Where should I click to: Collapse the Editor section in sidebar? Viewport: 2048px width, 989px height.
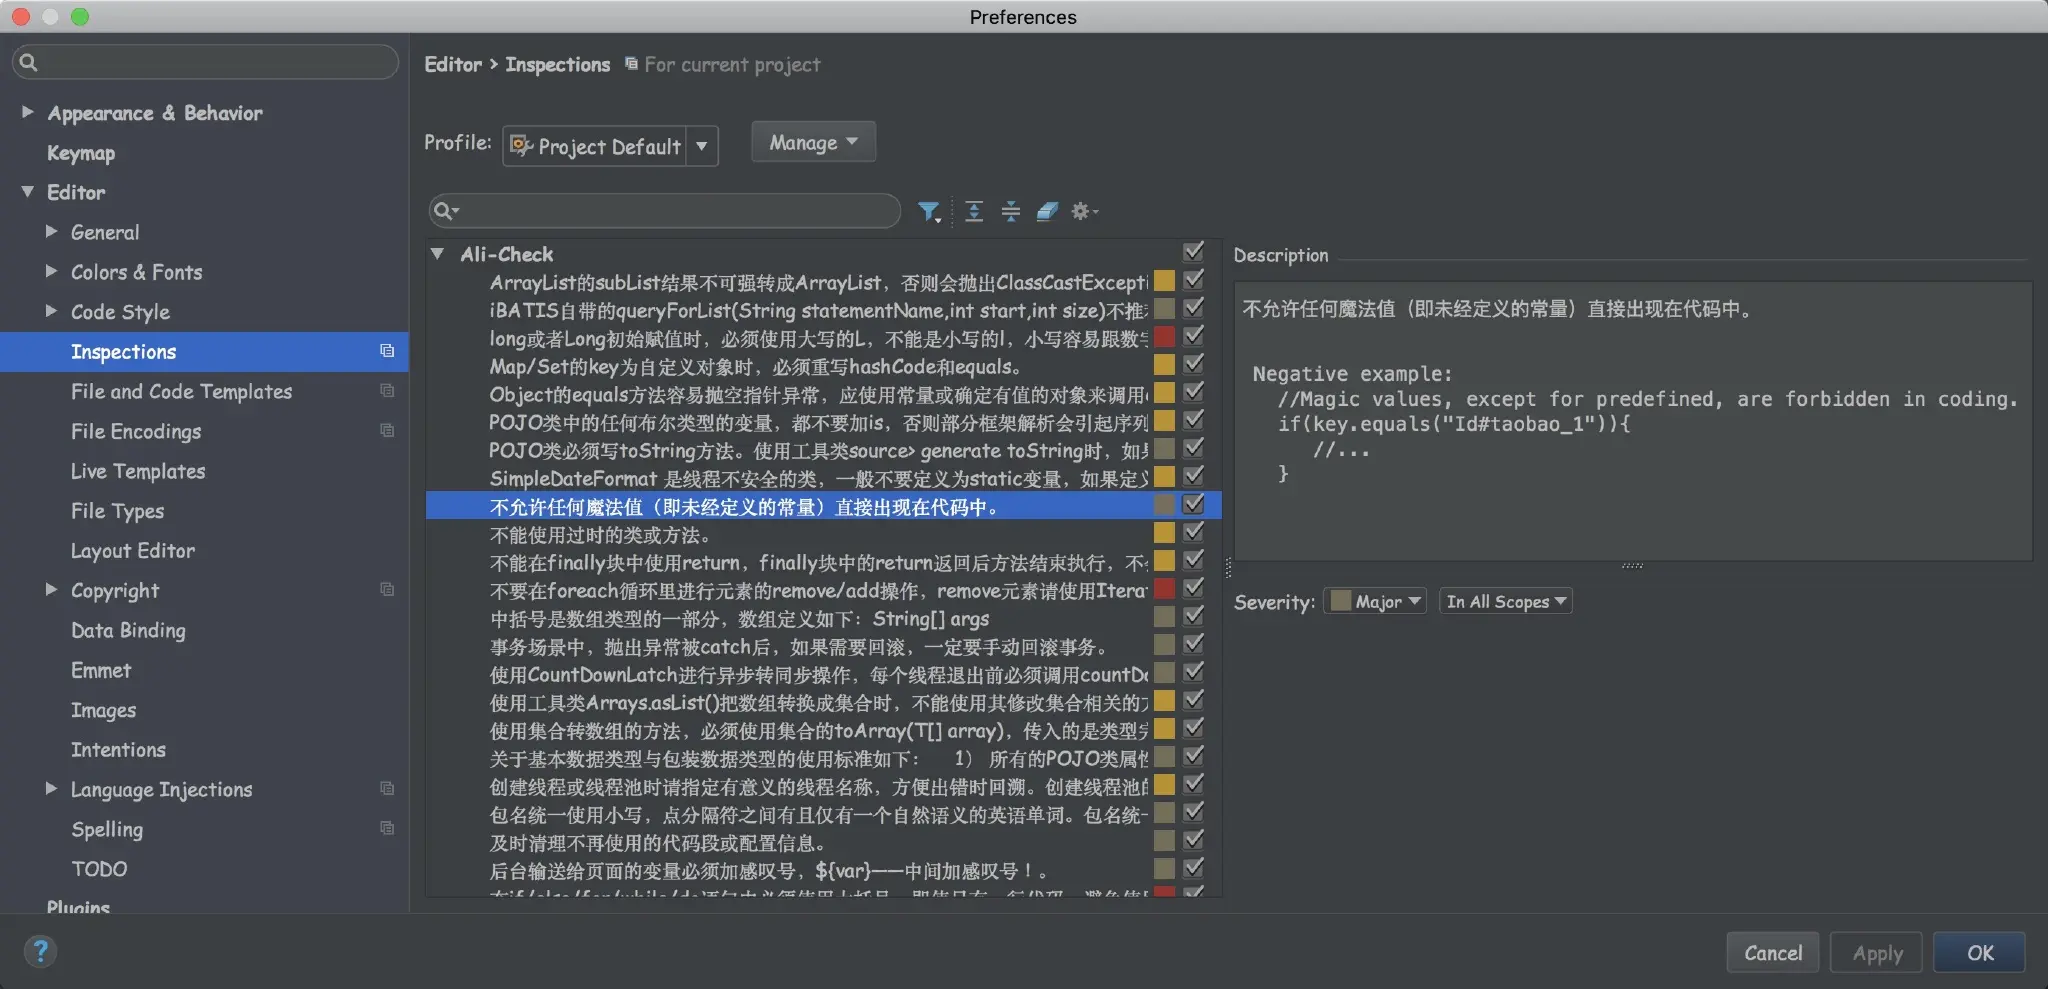[x=28, y=192]
